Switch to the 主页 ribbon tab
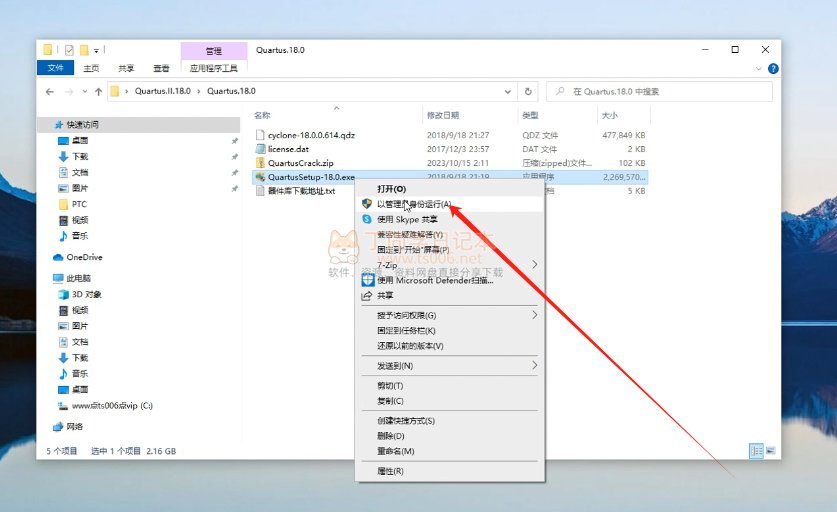Screen dimensions: 837x512 (91, 68)
